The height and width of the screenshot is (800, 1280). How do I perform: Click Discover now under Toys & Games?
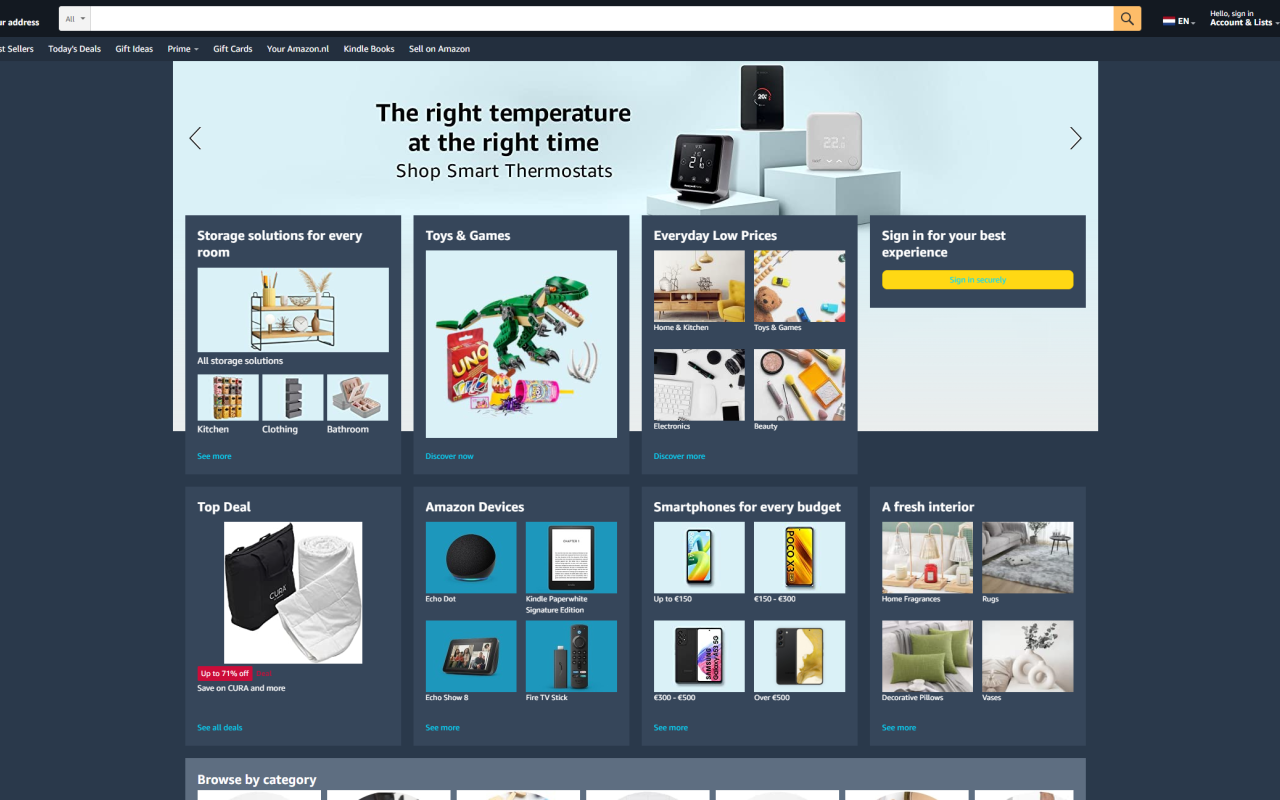pyautogui.click(x=449, y=456)
